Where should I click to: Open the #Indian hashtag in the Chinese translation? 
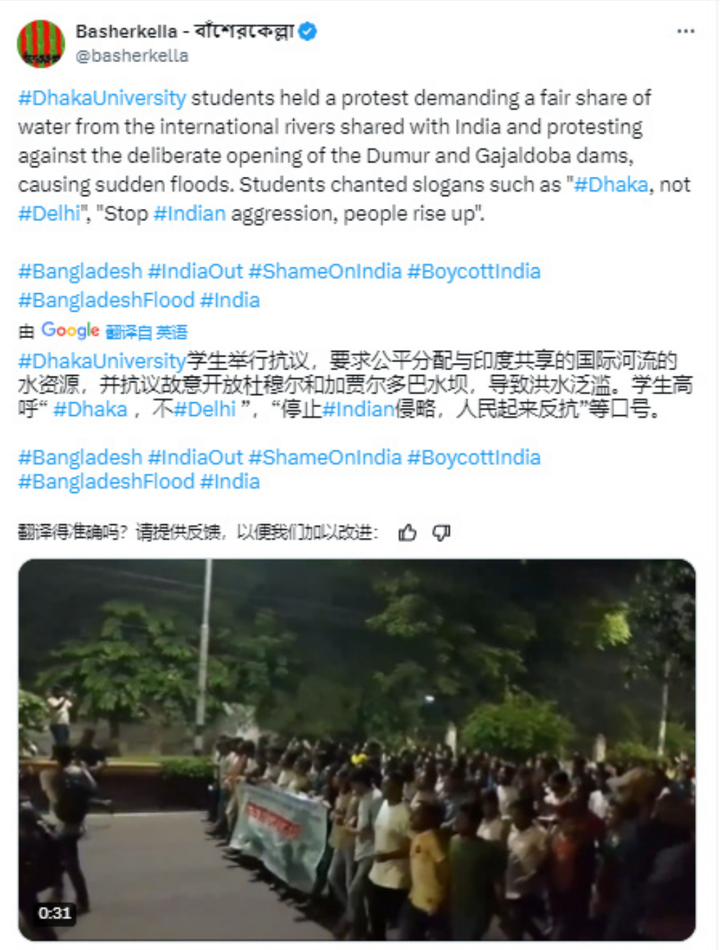click(358, 410)
